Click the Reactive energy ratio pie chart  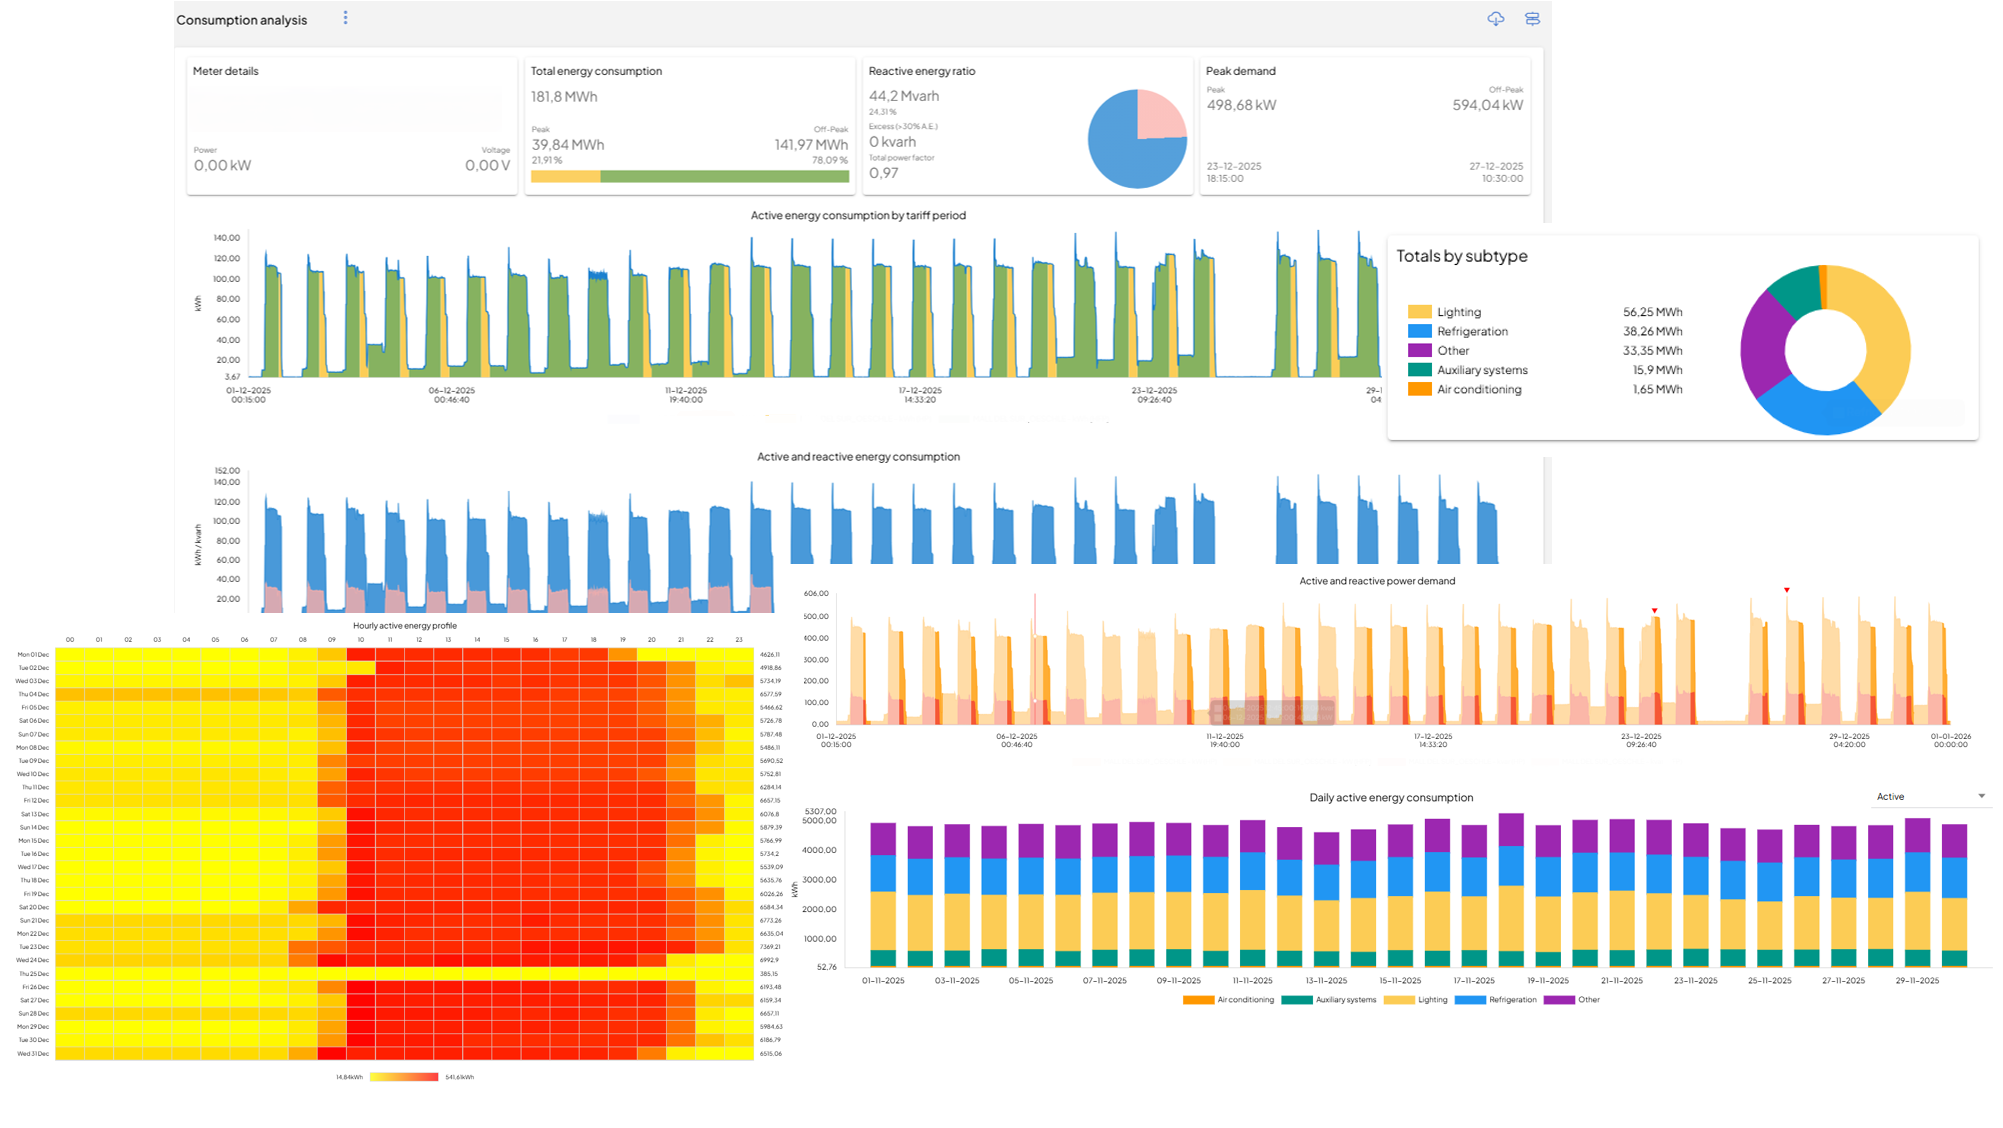pyautogui.click(x=1137, y=139)
